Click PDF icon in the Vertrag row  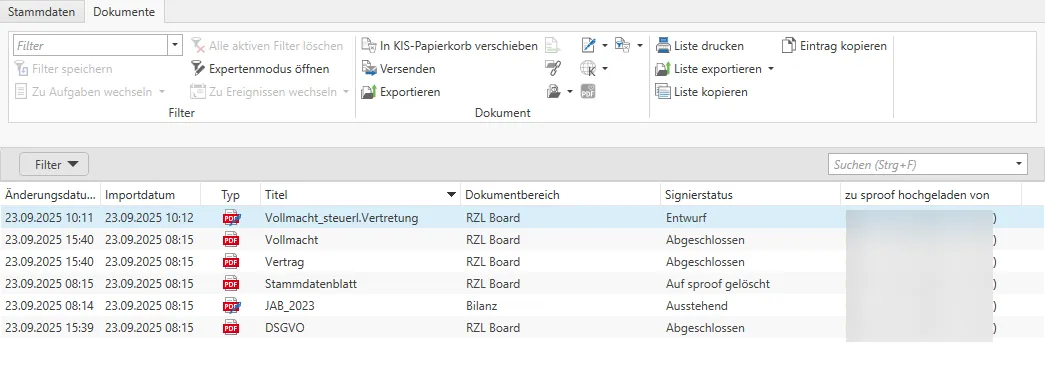(231, 261)
